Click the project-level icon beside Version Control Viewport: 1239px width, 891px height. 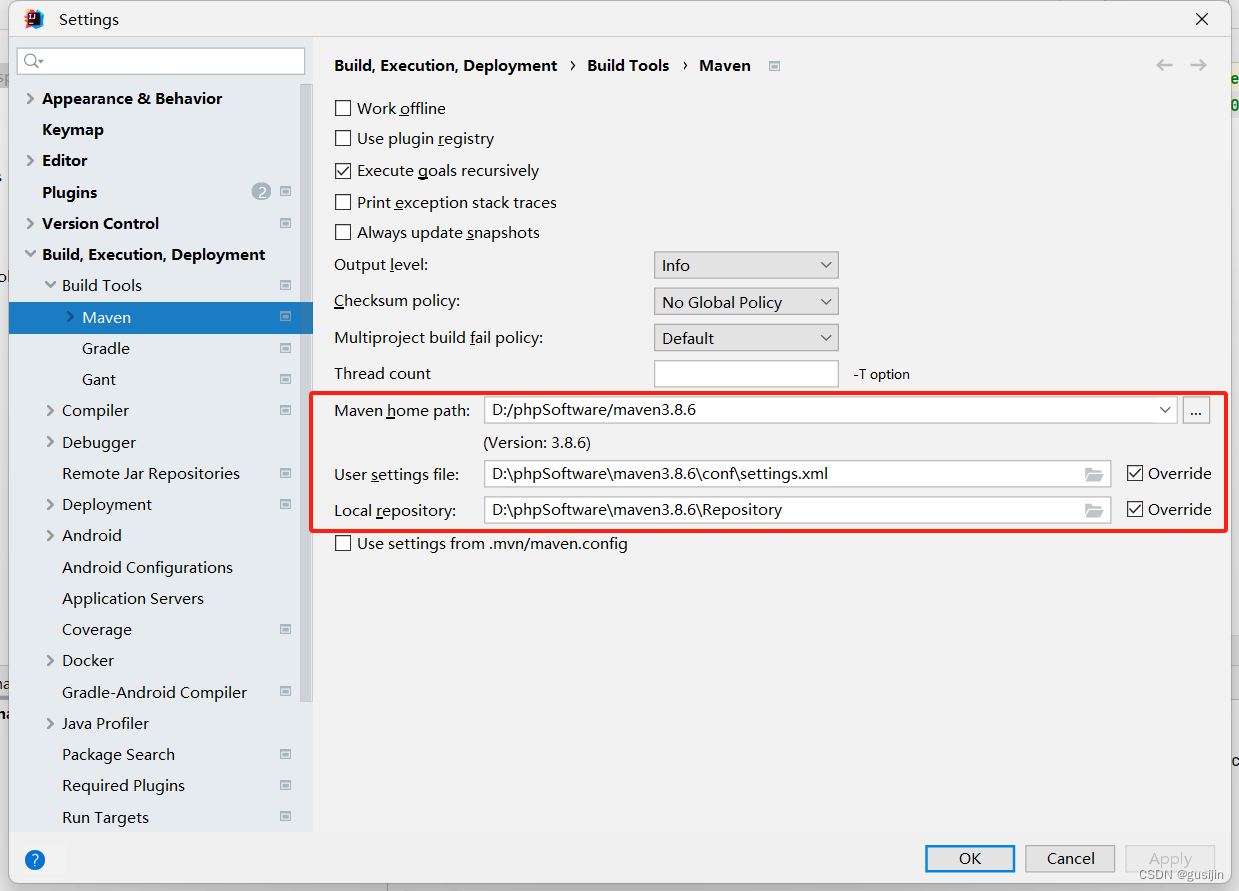[285, 223]
